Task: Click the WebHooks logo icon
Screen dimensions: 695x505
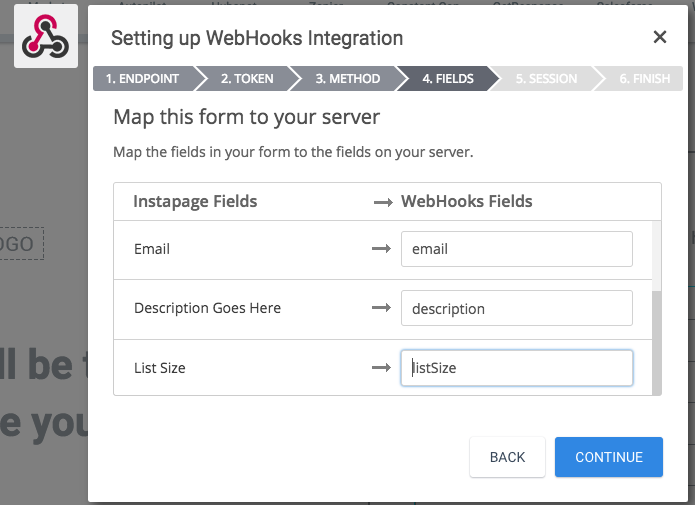Action: [46, 36]
